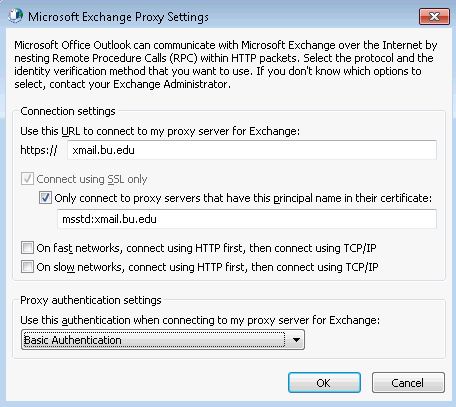Viewport: 456px width, 407px height.
Task: Uncheck the principal name in certificate checkbox
Action: tap(45, 198)
